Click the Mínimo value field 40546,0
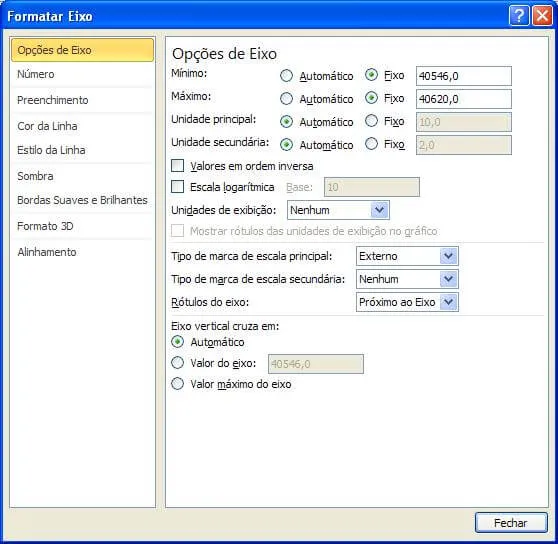Viewport: 558px width, 544px height. (x=464, y=76)
